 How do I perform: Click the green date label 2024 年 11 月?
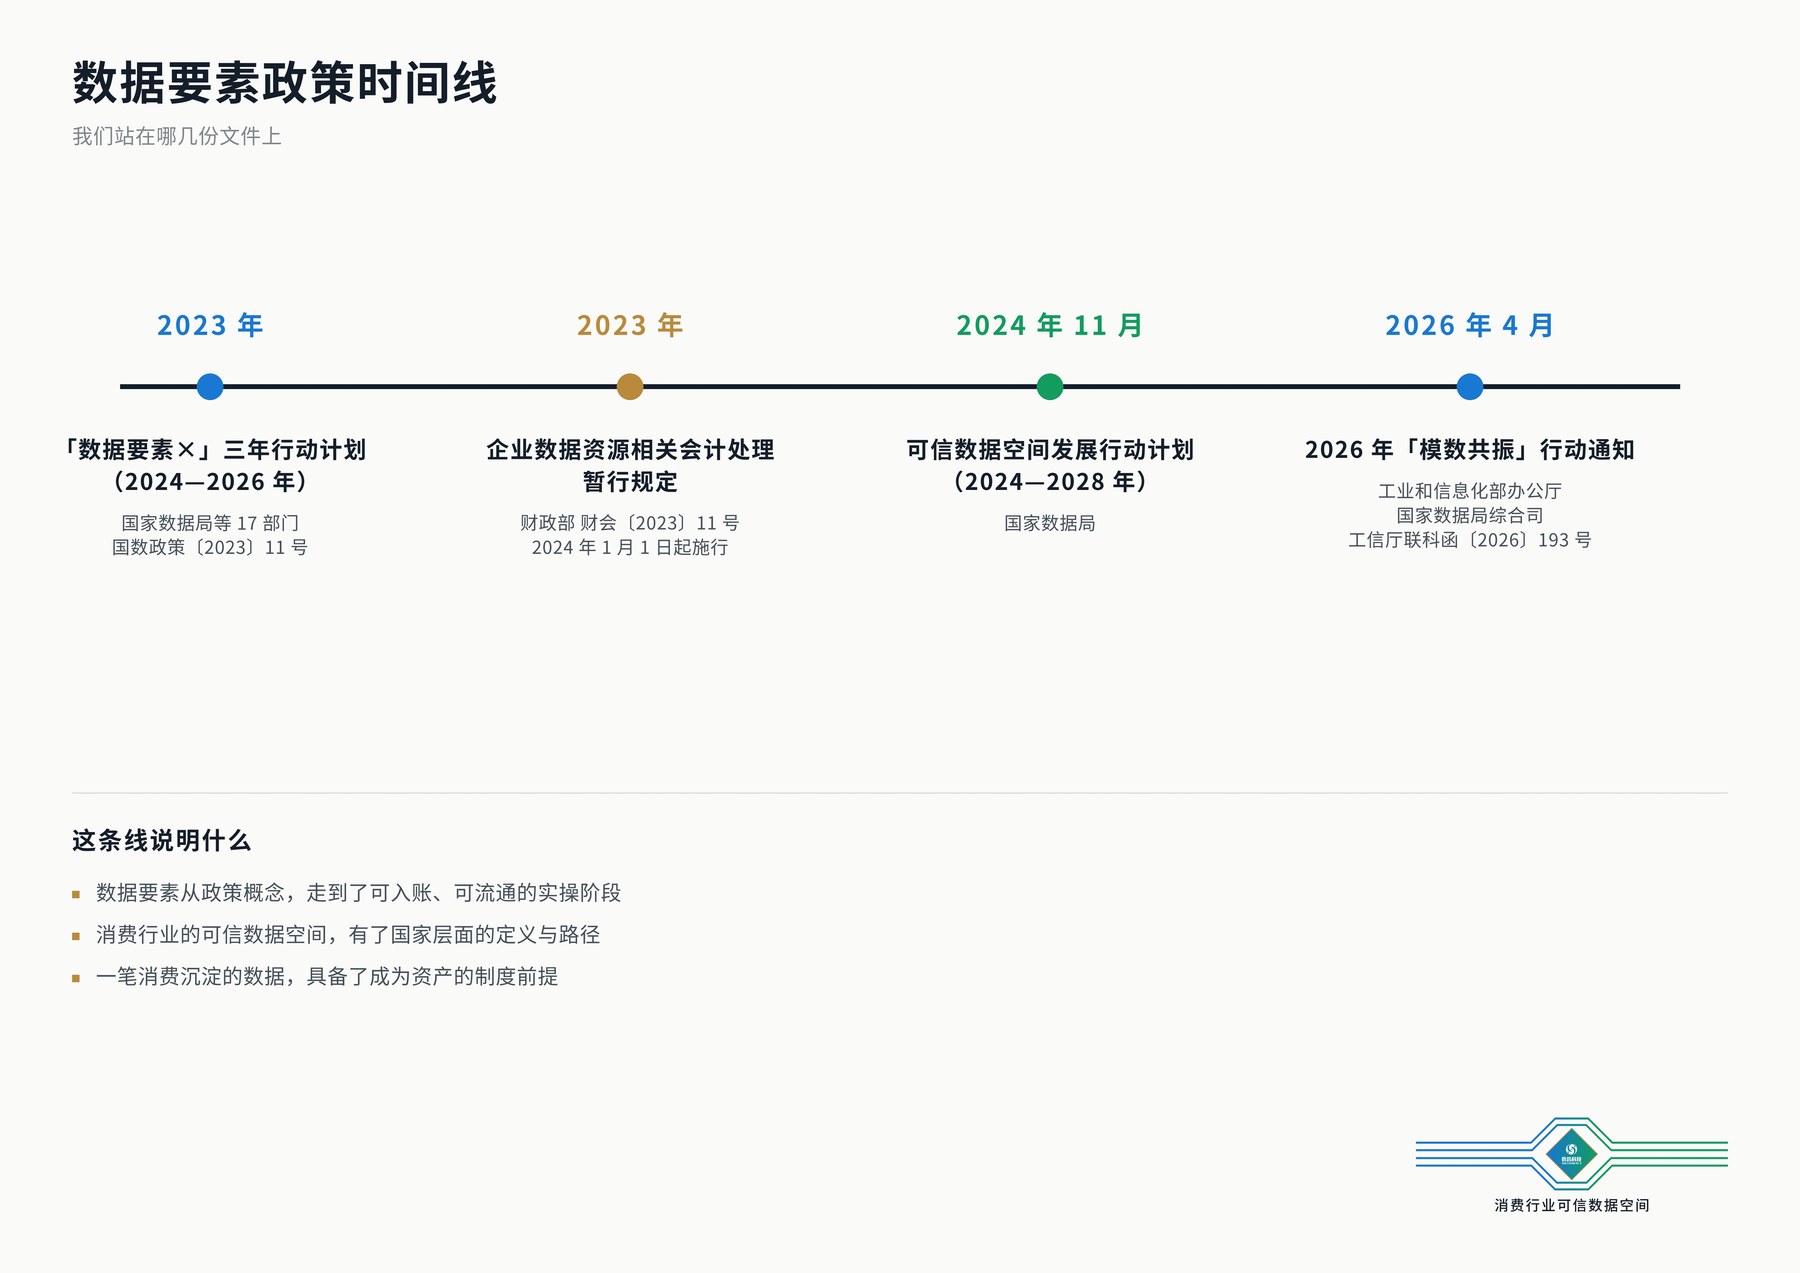[1050, 325]
